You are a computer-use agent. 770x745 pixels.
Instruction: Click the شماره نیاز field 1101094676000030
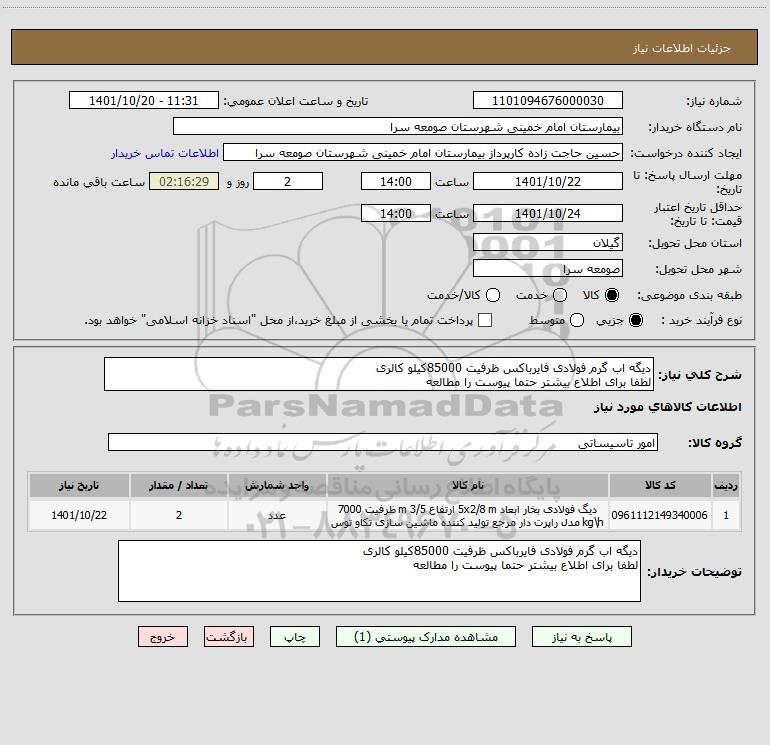coord(548,100)
